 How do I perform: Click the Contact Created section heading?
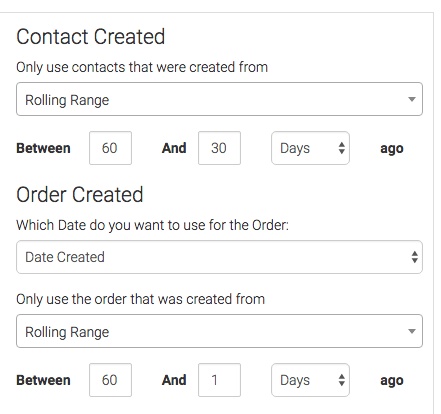91,37
